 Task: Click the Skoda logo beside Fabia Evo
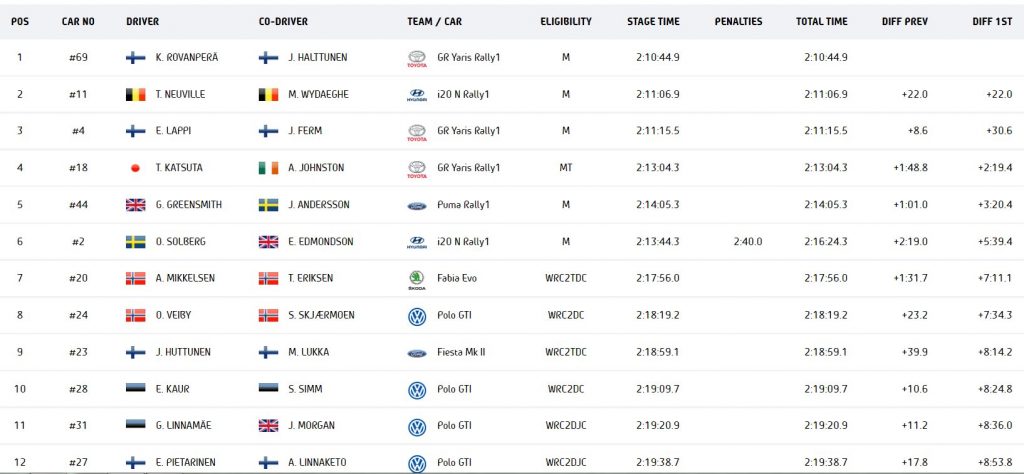(417, 280)
